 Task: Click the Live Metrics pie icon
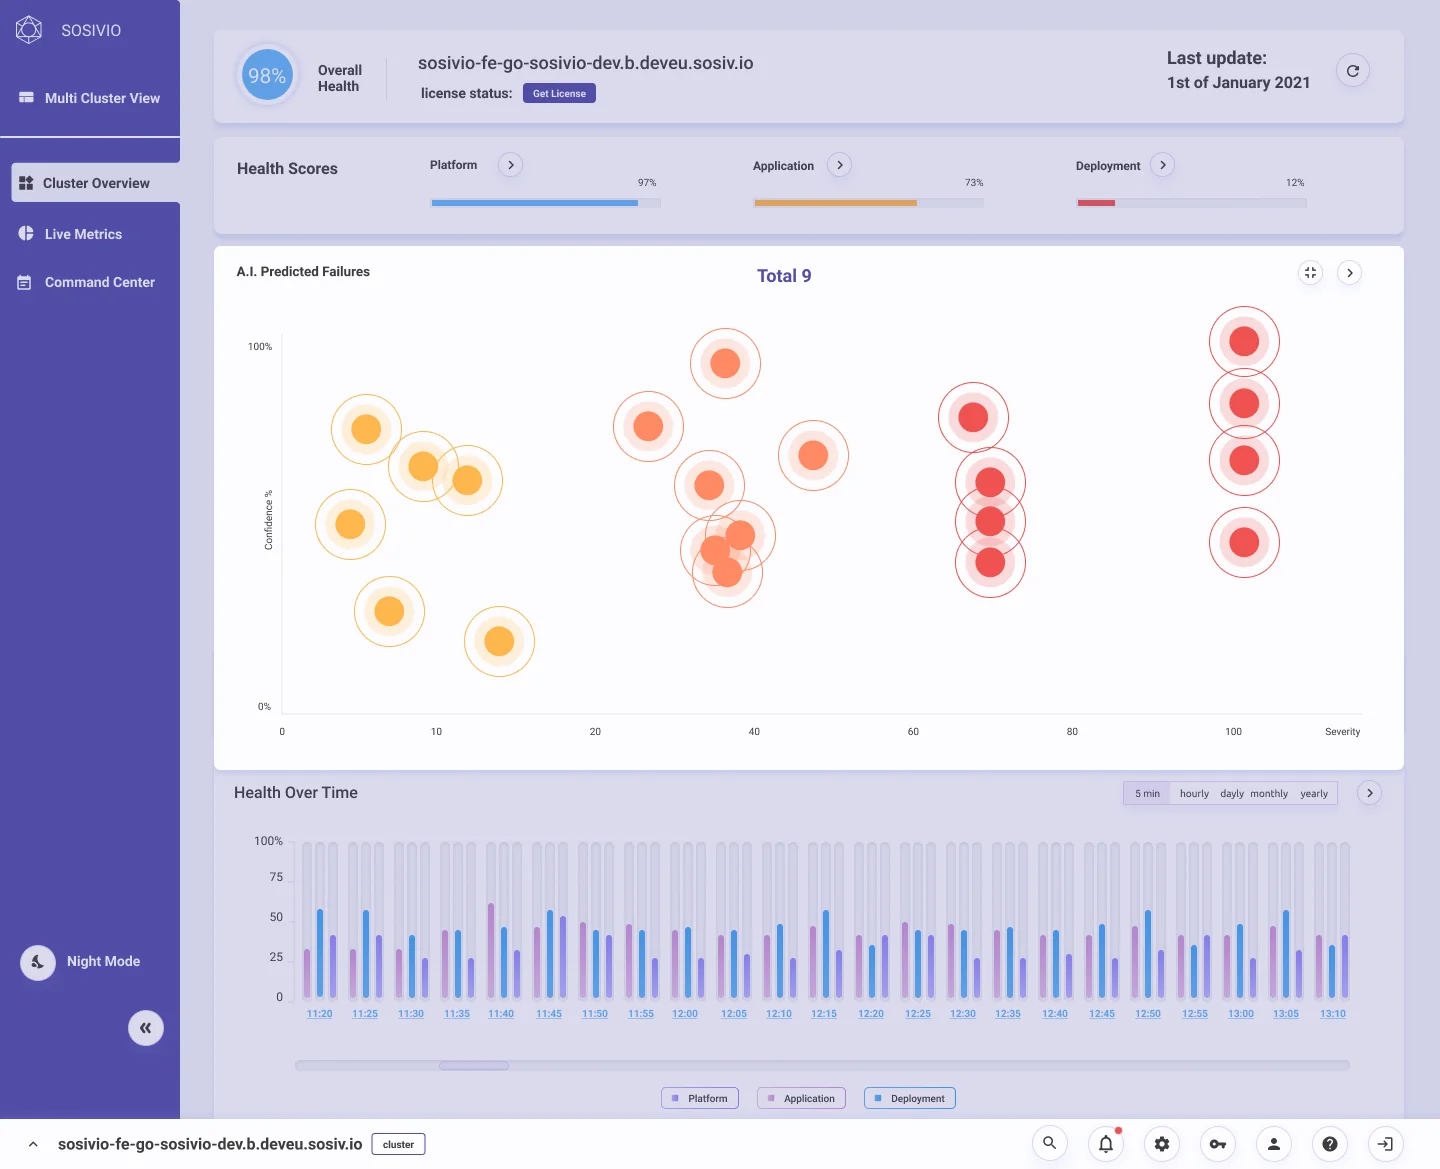[26, 233]
